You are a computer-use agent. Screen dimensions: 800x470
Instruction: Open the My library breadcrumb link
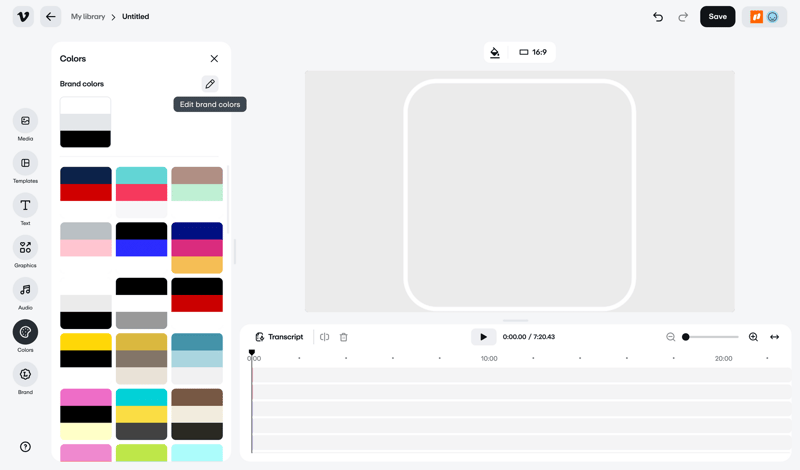[x=88, y=17]
